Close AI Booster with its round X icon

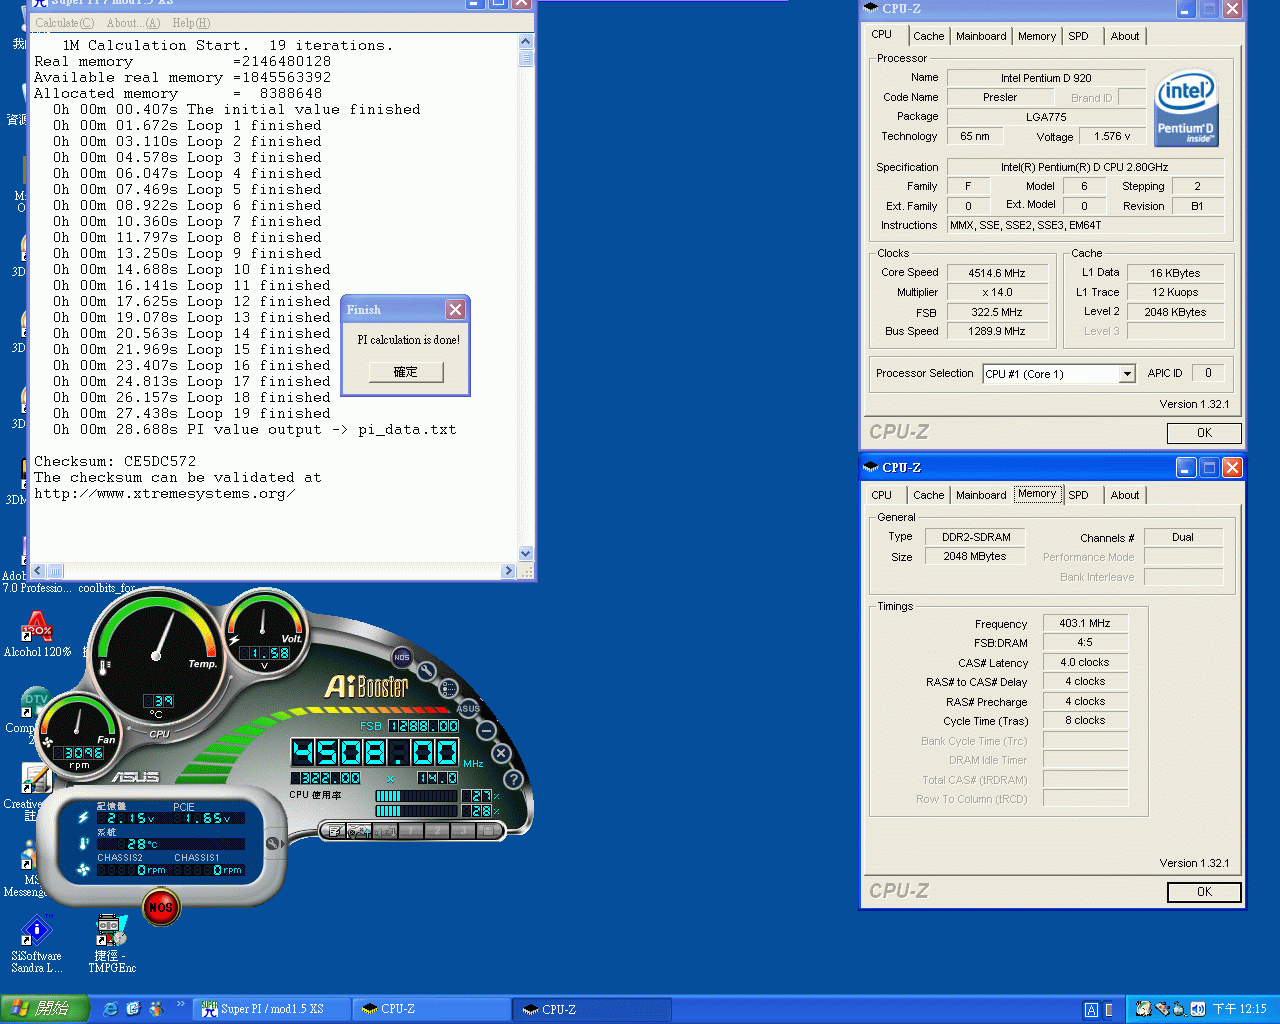click(x=502, y=753)
